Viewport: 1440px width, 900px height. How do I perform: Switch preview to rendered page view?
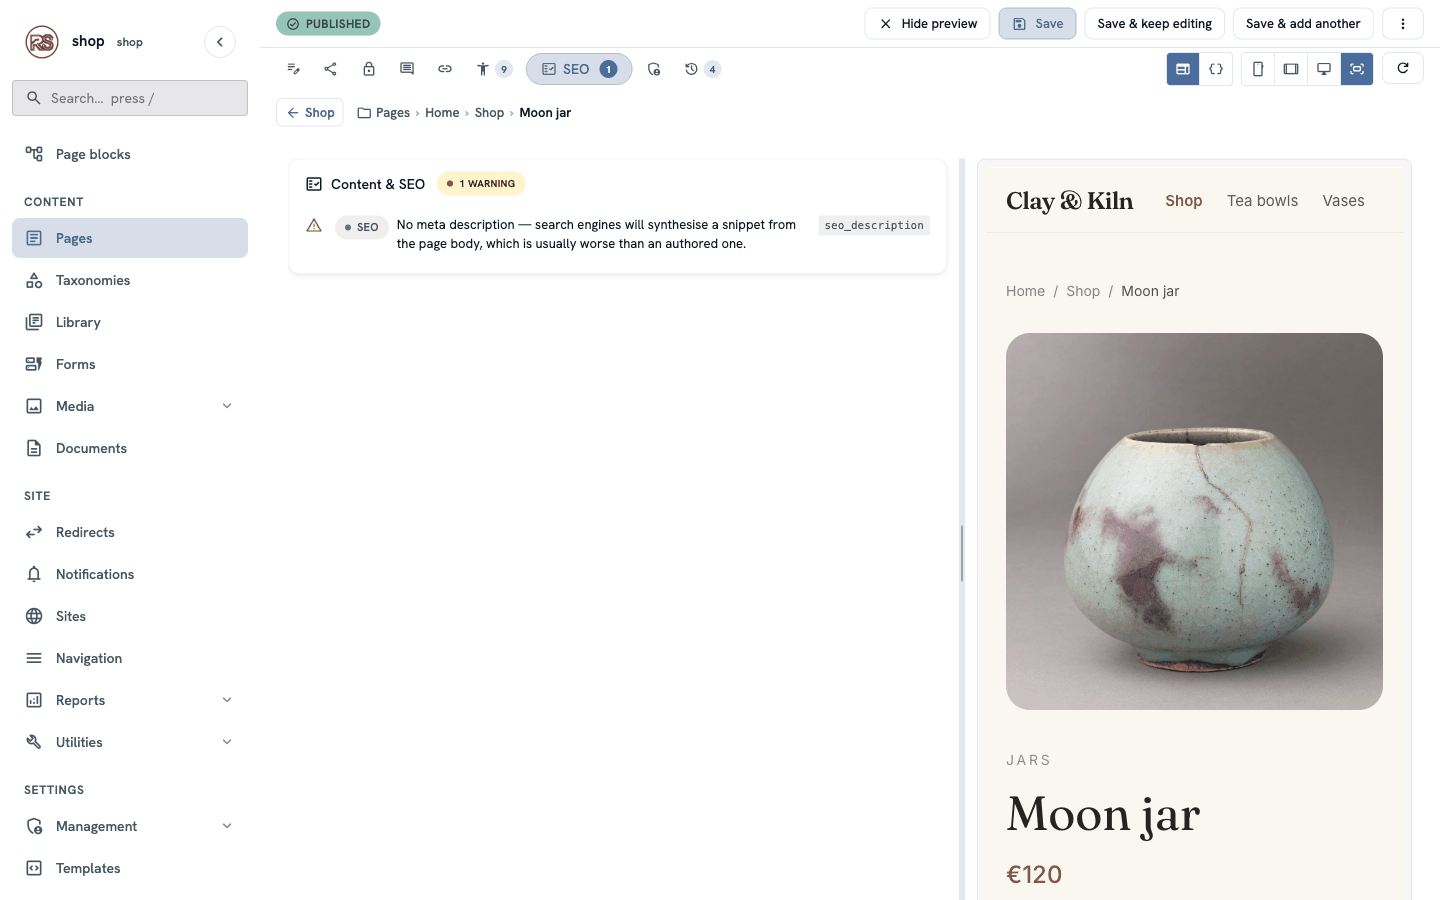(1183, 69)
